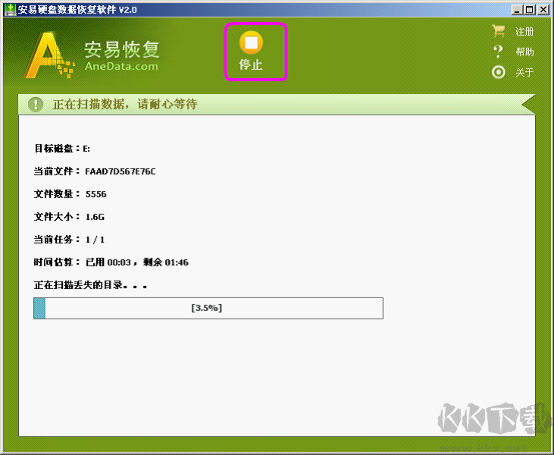Click the circular about icon
The height and width of the screenshot is (455, 554).
tap(499, 72)
